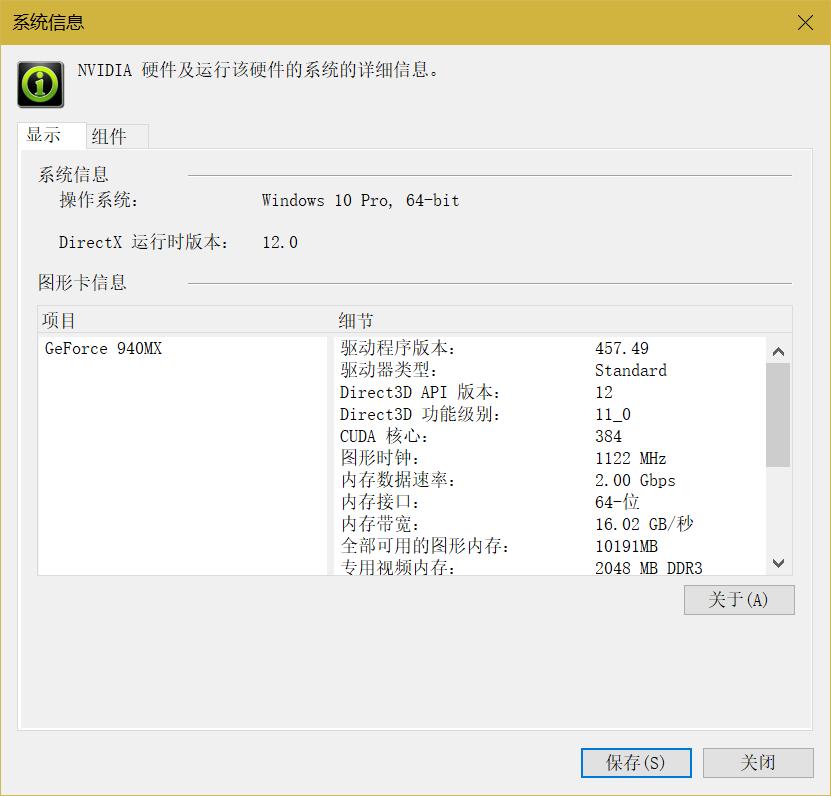Click the NVIDIA green info icon
Screen dimensions: 831x796
click(x=41, y=84)
